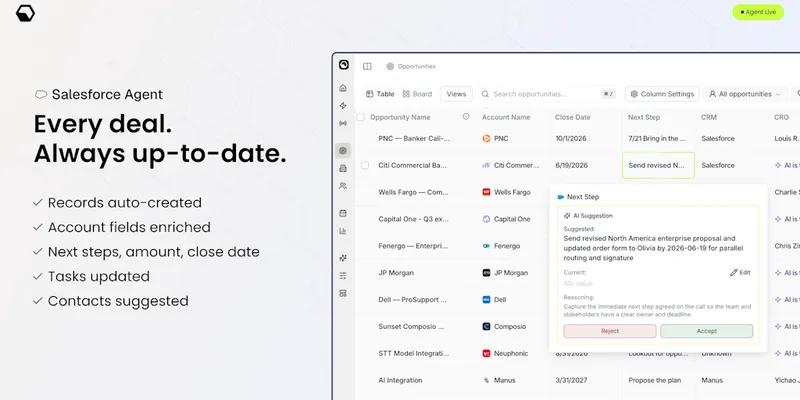The width and height of the screenshot is (800, 400).
Task: Click the JP Morgan account logo
Action: coord(486,273)
